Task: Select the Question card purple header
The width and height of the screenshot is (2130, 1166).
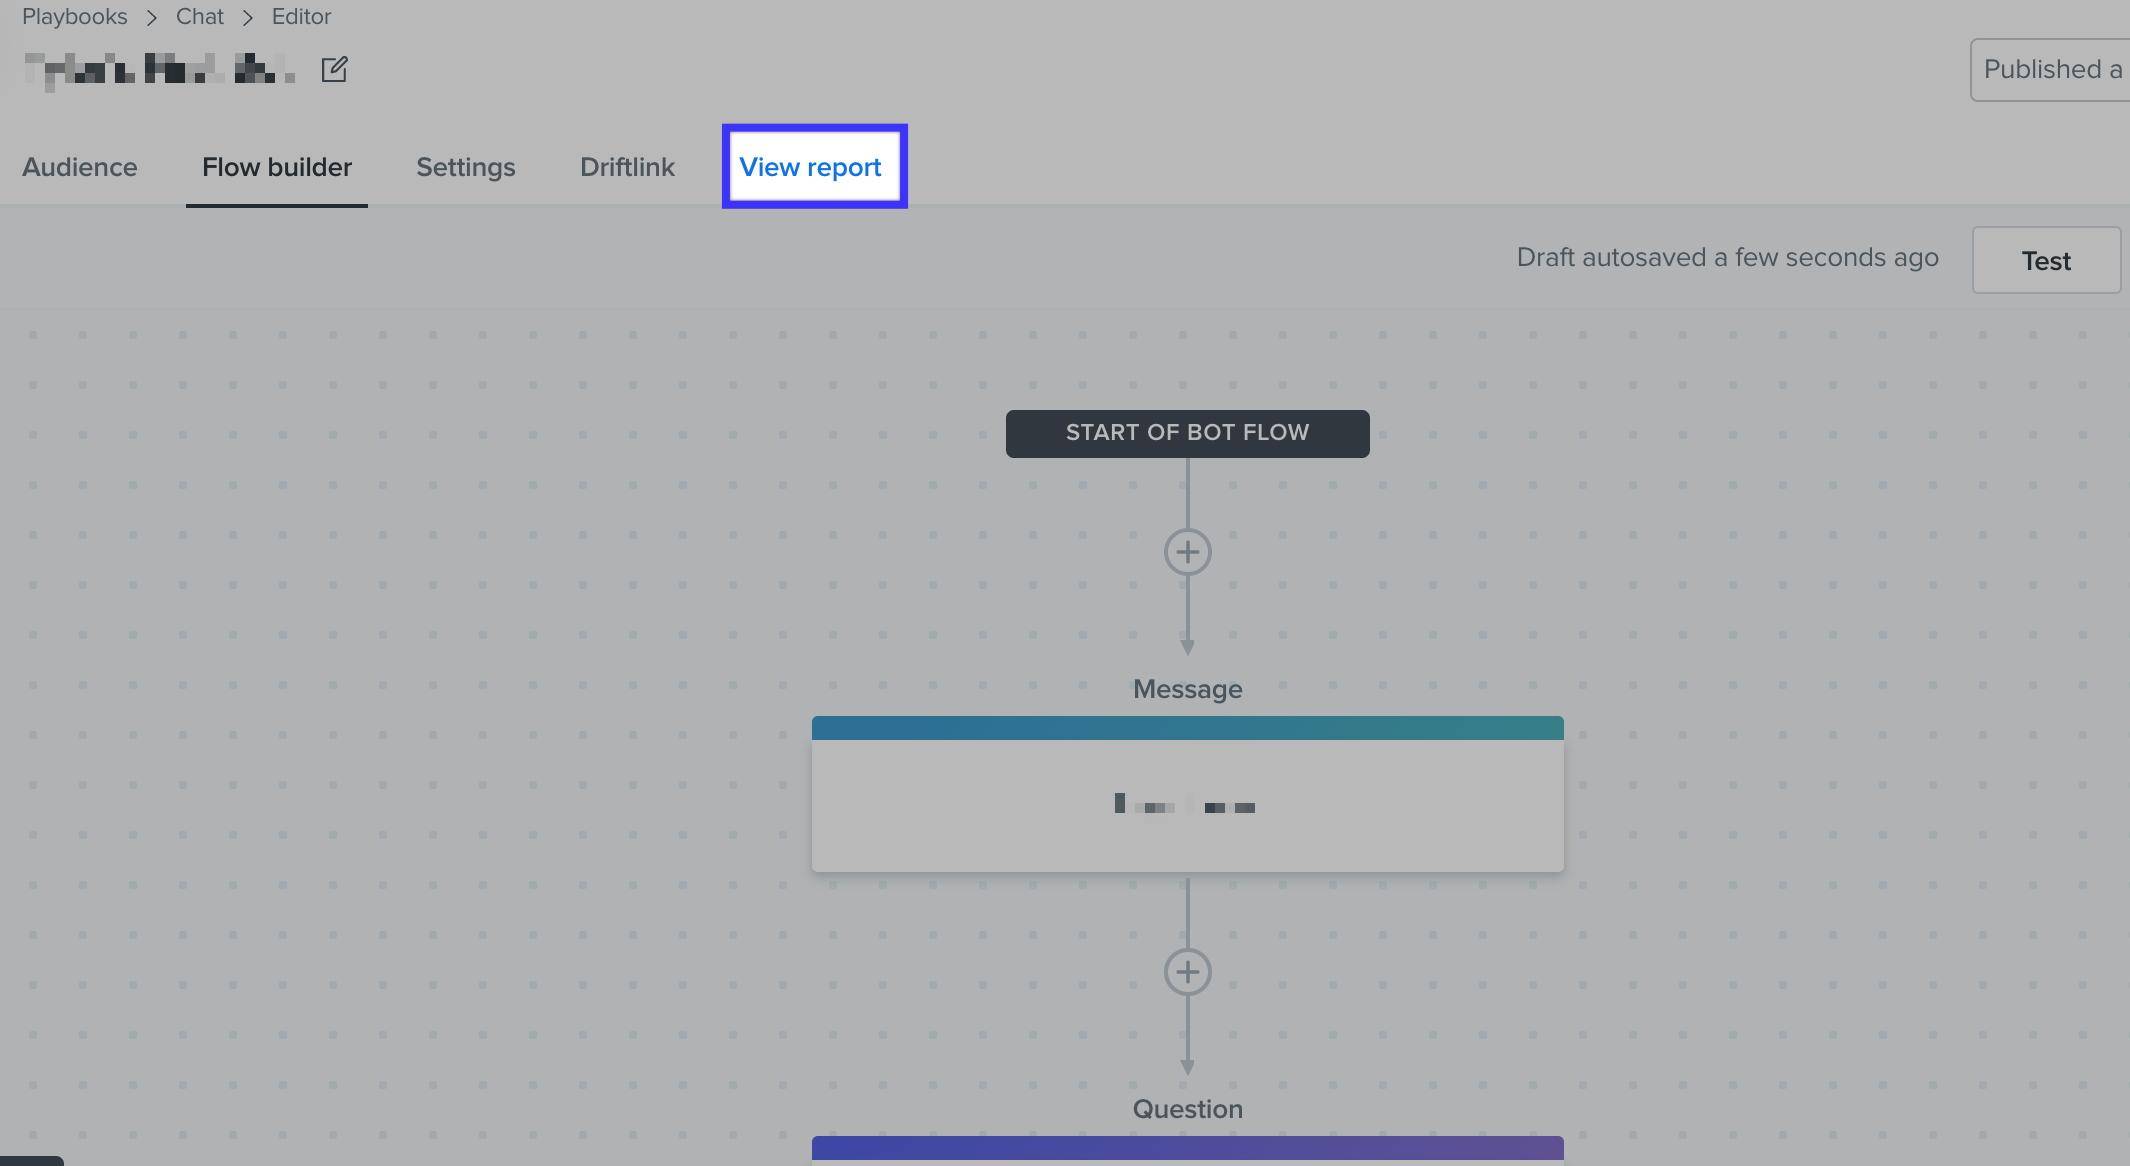Action: (1187, 1148)
